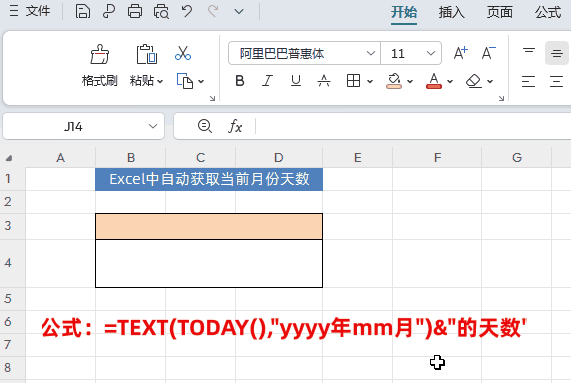This screenshot has height=383, width=571.
Task: Click into the formula bar input
Action: (x=413, y=126)
